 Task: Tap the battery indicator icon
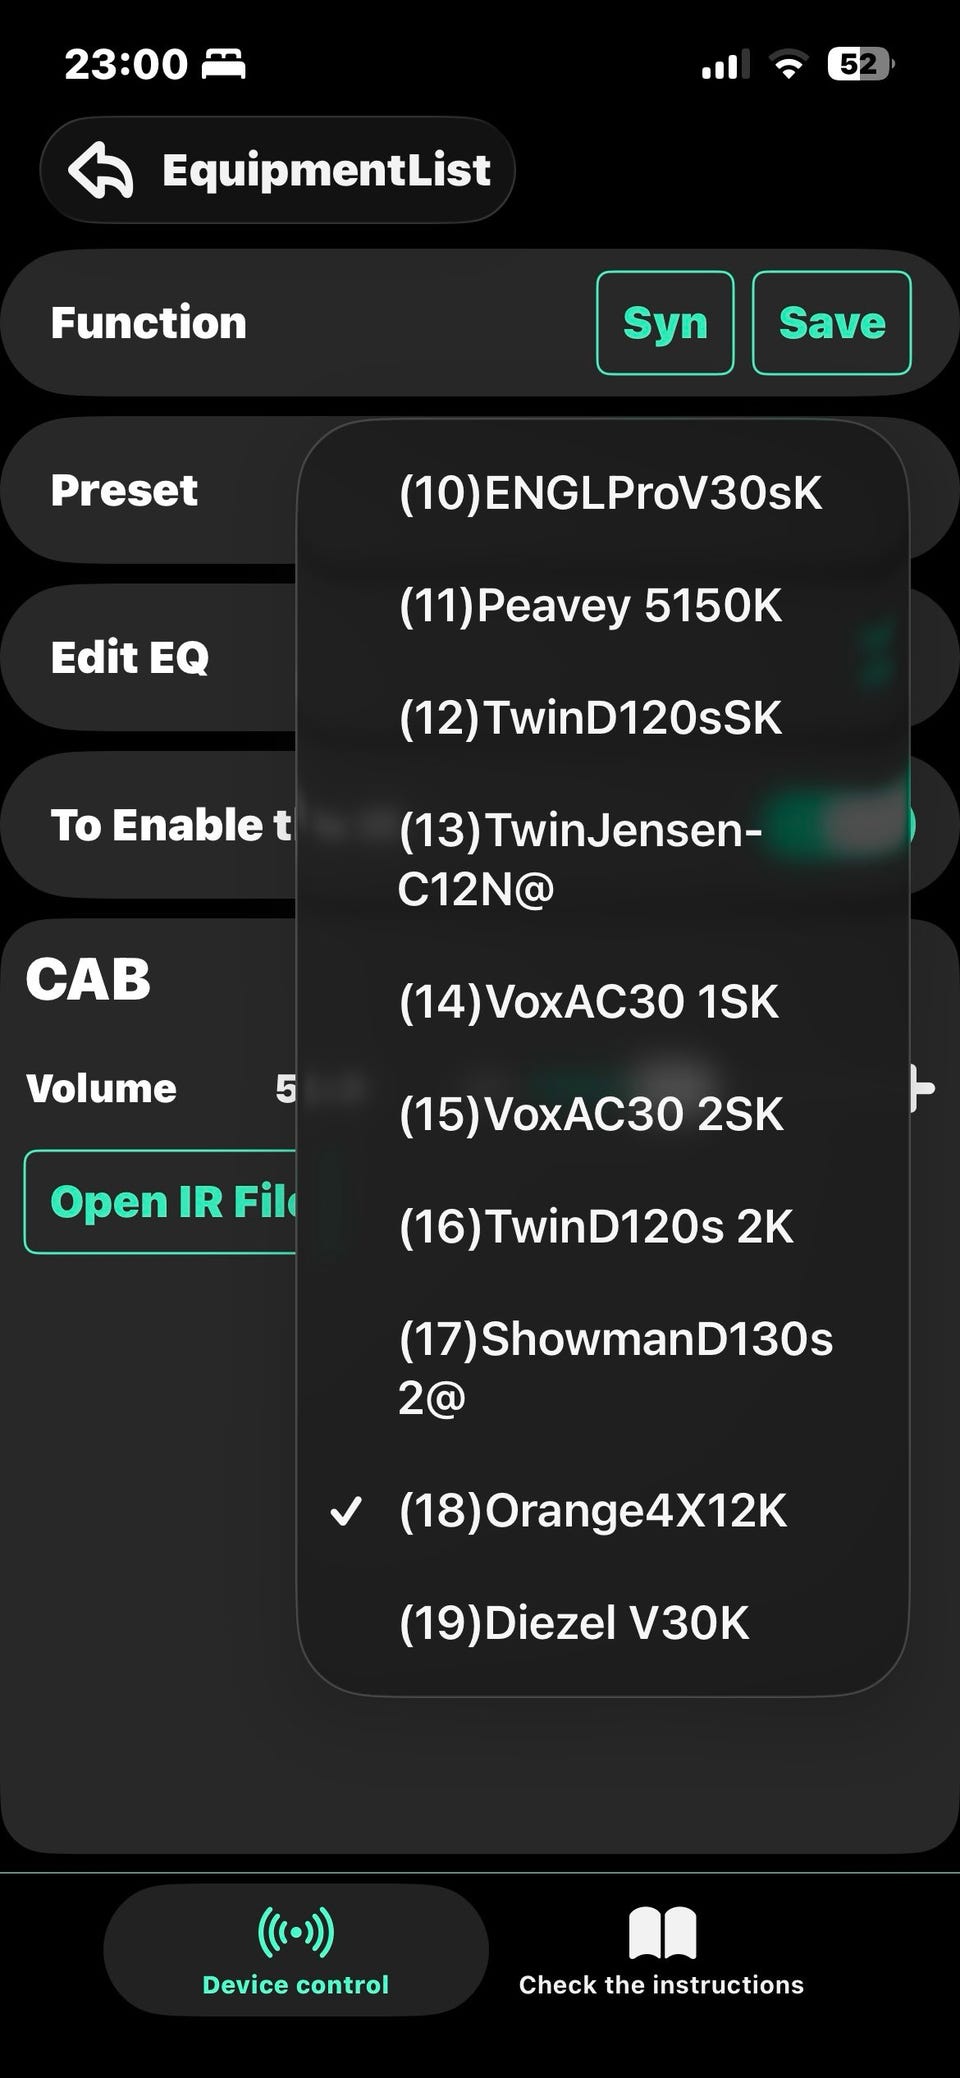(860, 65)
